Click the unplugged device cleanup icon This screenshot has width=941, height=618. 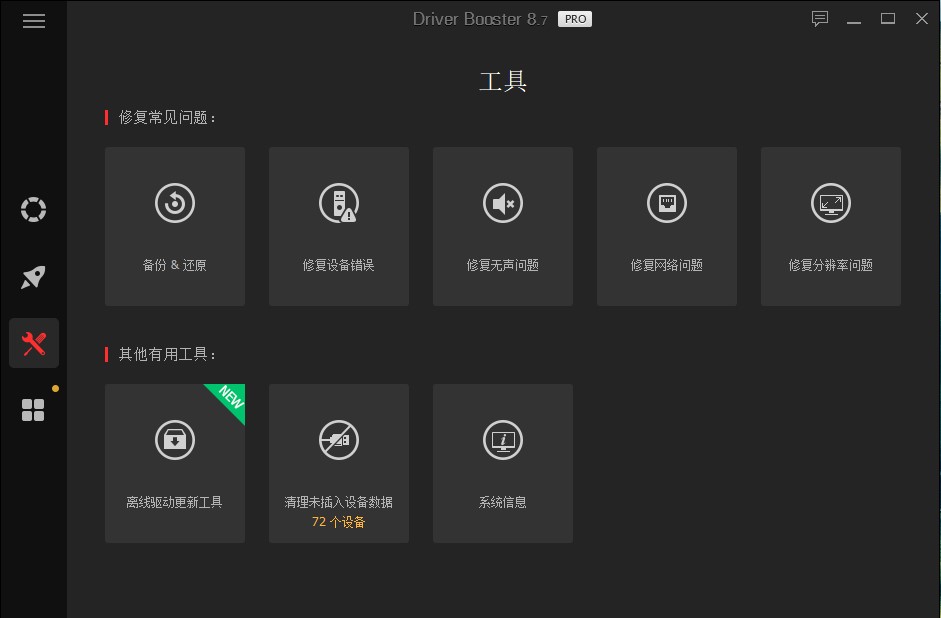pyautogui.click(x=339, y=440)
